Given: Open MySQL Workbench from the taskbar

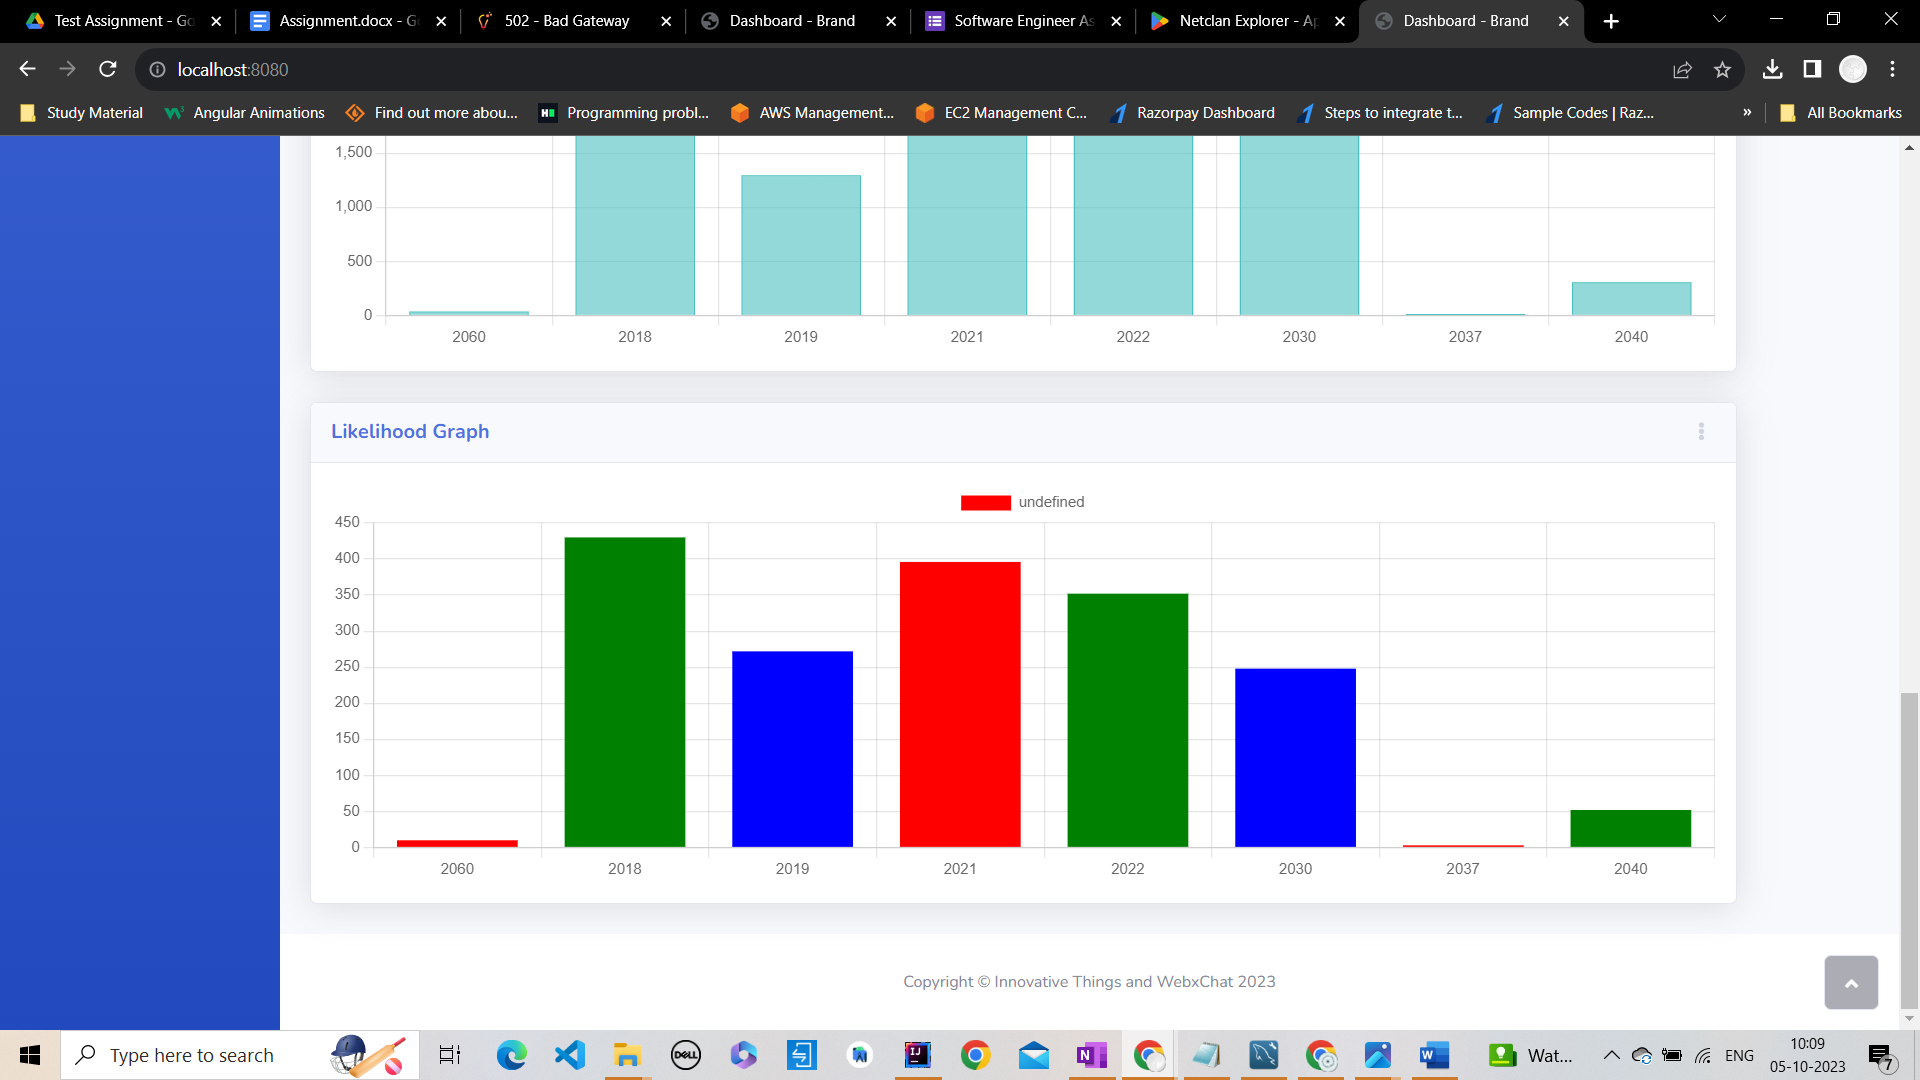Looking at the screenshot, I should tap(1264, 1055).
